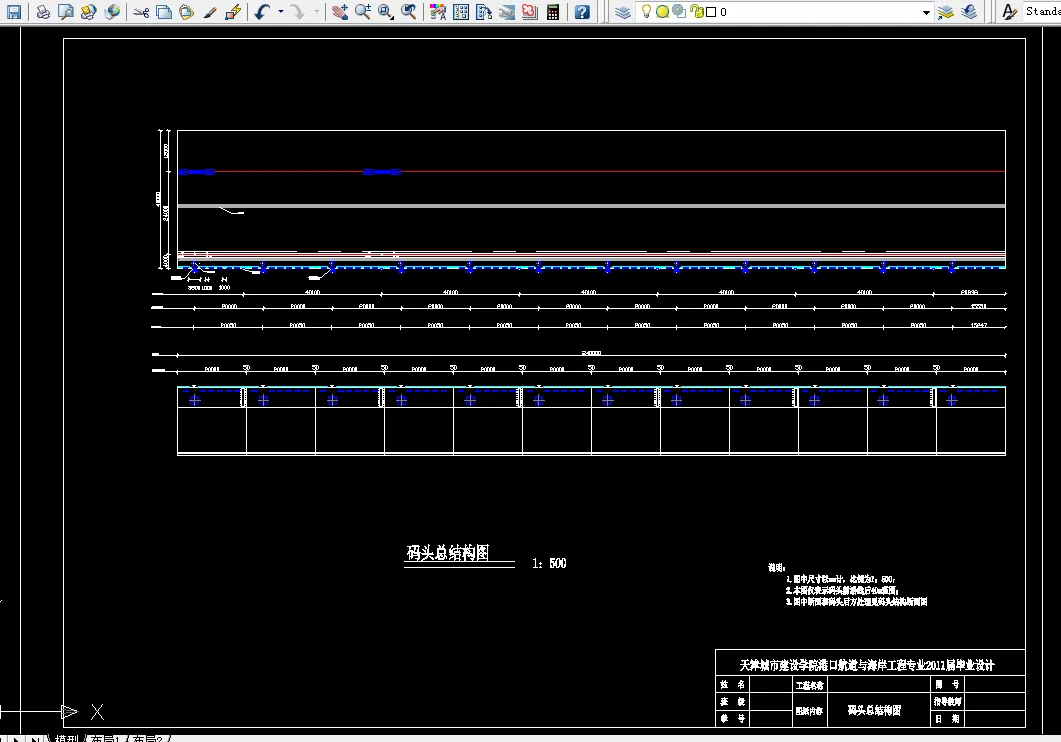
Task: Open the Properties palette icon
Action: point(438,11)
